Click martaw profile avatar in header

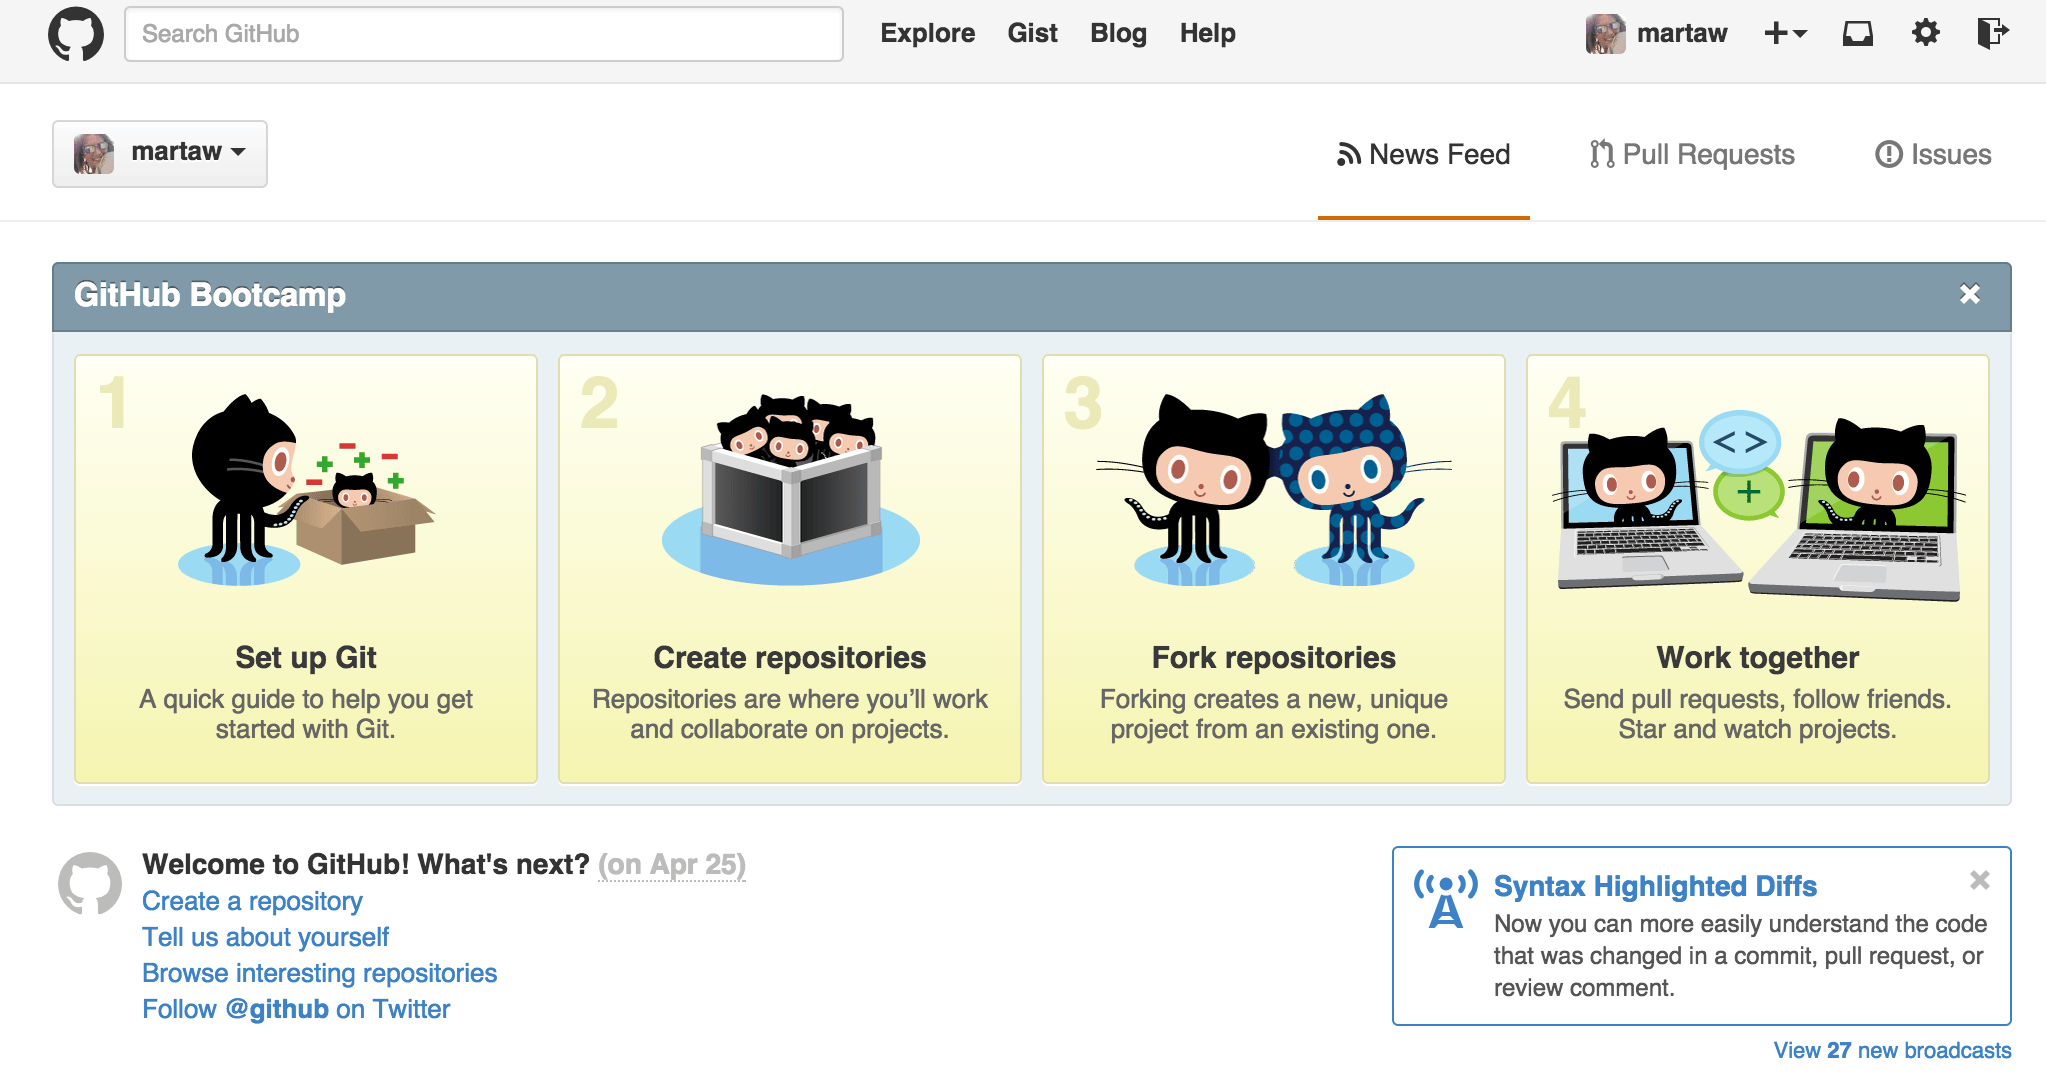1606,34
